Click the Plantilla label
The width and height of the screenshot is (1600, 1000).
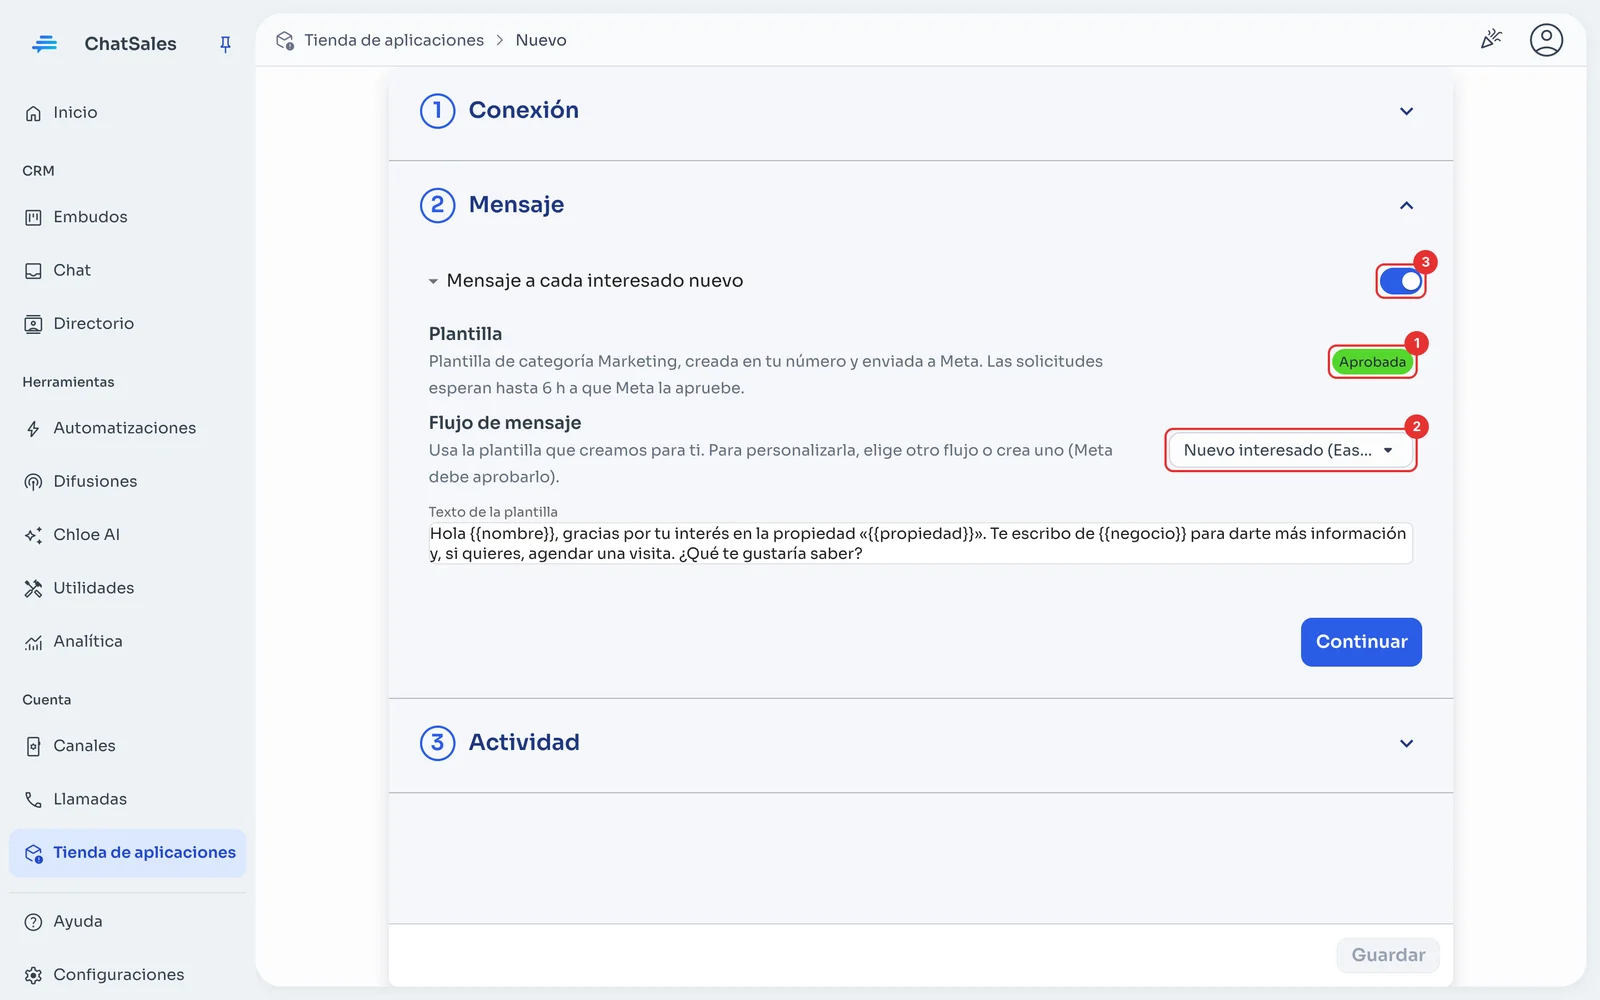pyautogui.click(x=465, y=334)
